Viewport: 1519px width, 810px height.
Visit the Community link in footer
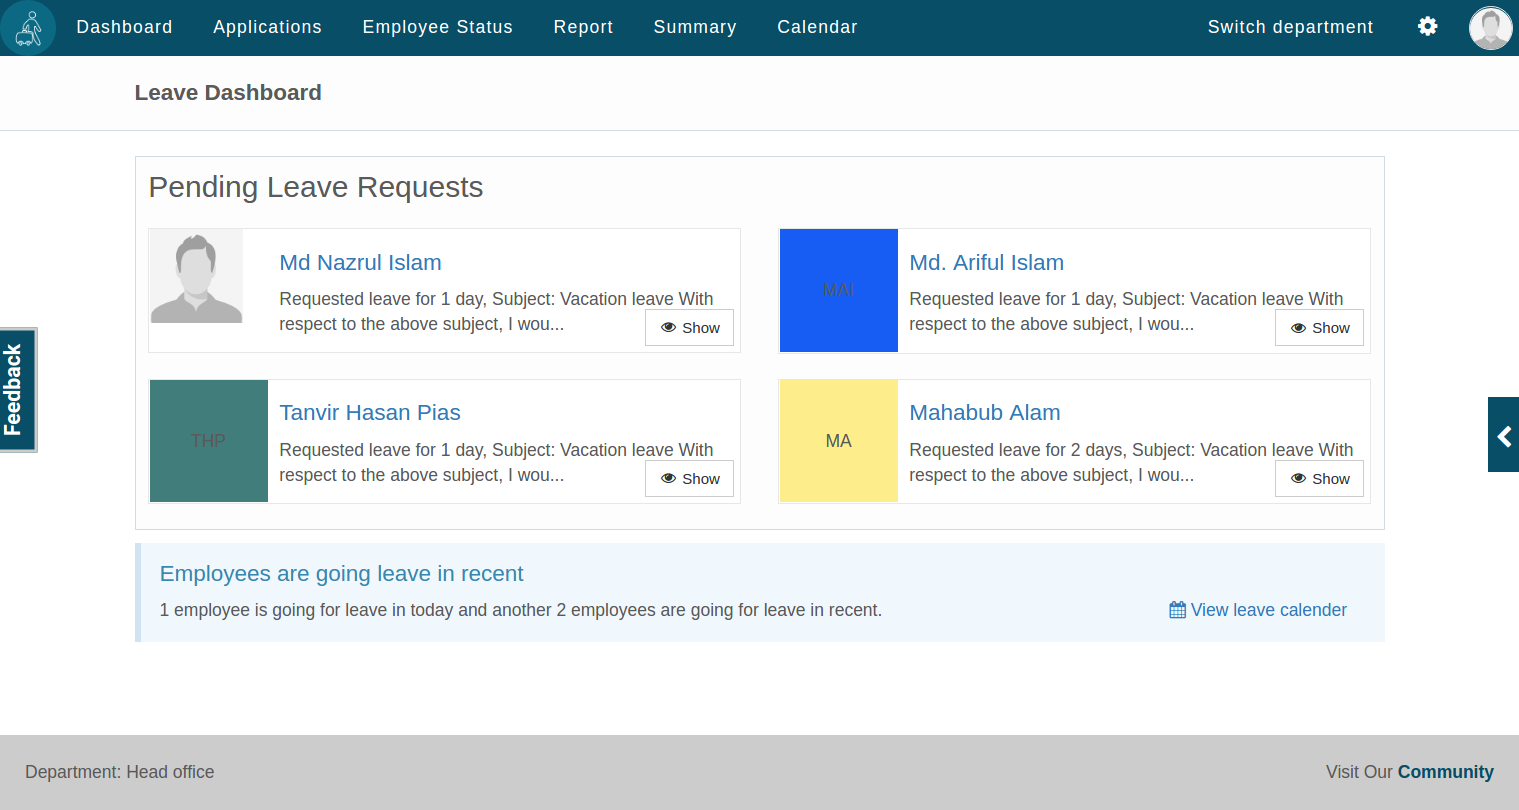coord(1445,772)
